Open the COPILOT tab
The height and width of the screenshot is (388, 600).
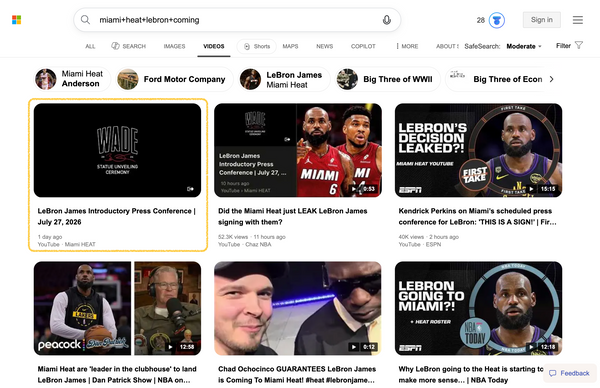click(363, 46)
